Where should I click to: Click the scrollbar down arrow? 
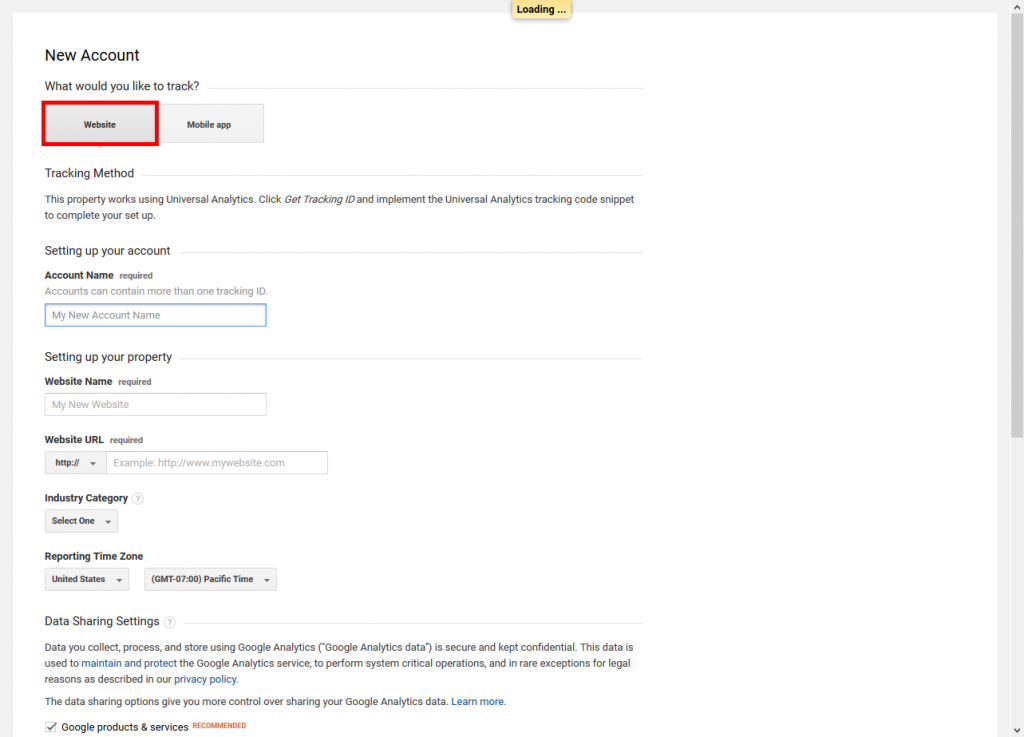tap(1016, 730)
